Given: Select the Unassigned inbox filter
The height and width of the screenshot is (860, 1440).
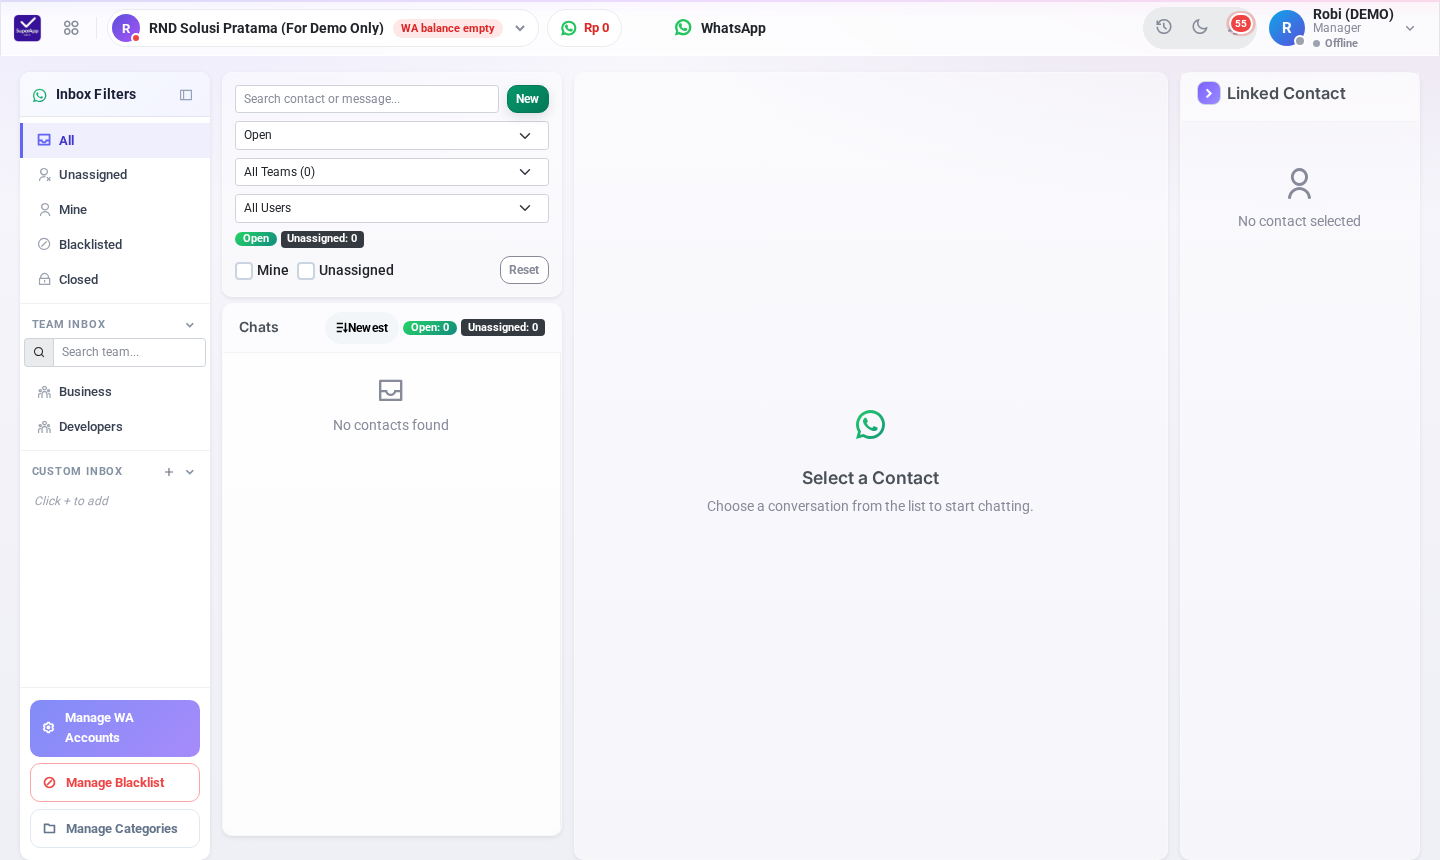Looking at the screenshot, I should click(115, 175).
